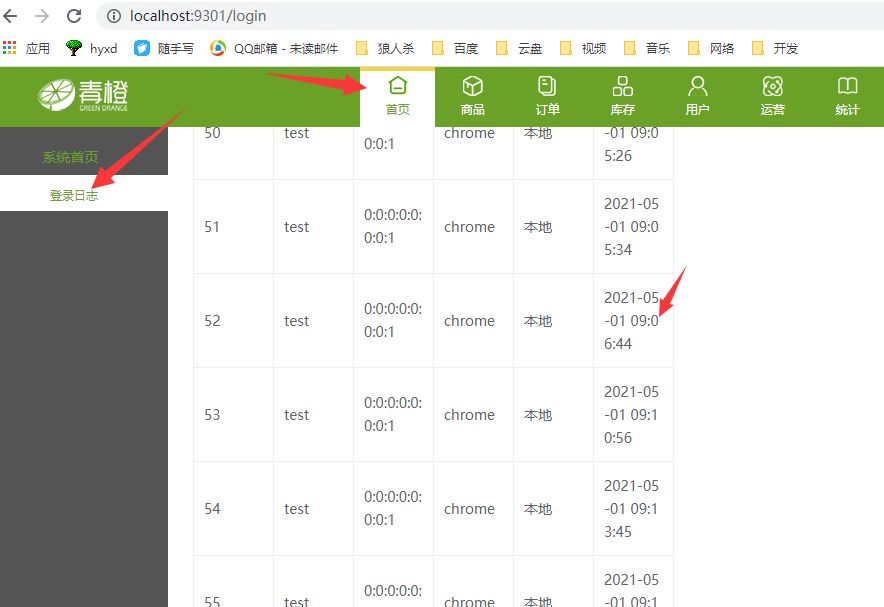Click the IP address in row 54
Image resolution: width=884 pixels, height=607 pixels.
pos(393,508)
